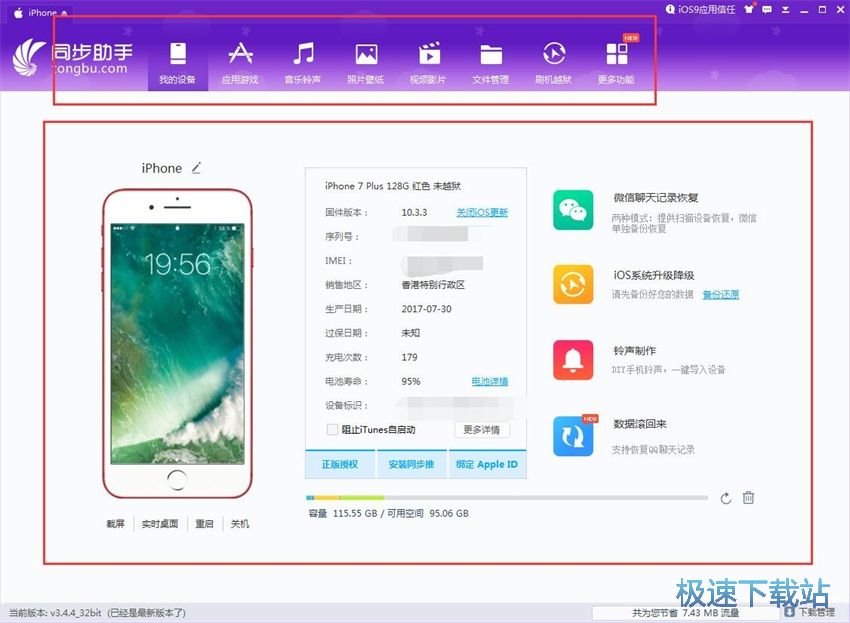
Task: Click the 安装同步推 button
Action: [x=411, y=464]
